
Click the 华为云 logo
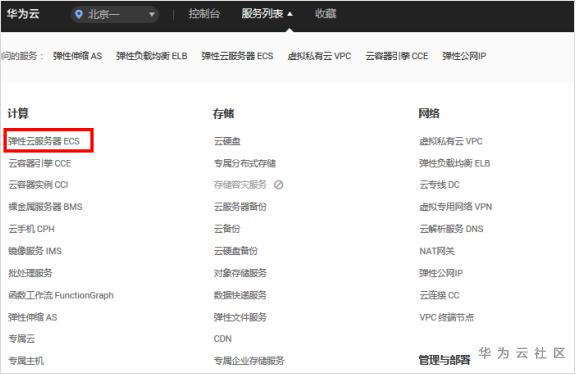click(x=23, y=14)
